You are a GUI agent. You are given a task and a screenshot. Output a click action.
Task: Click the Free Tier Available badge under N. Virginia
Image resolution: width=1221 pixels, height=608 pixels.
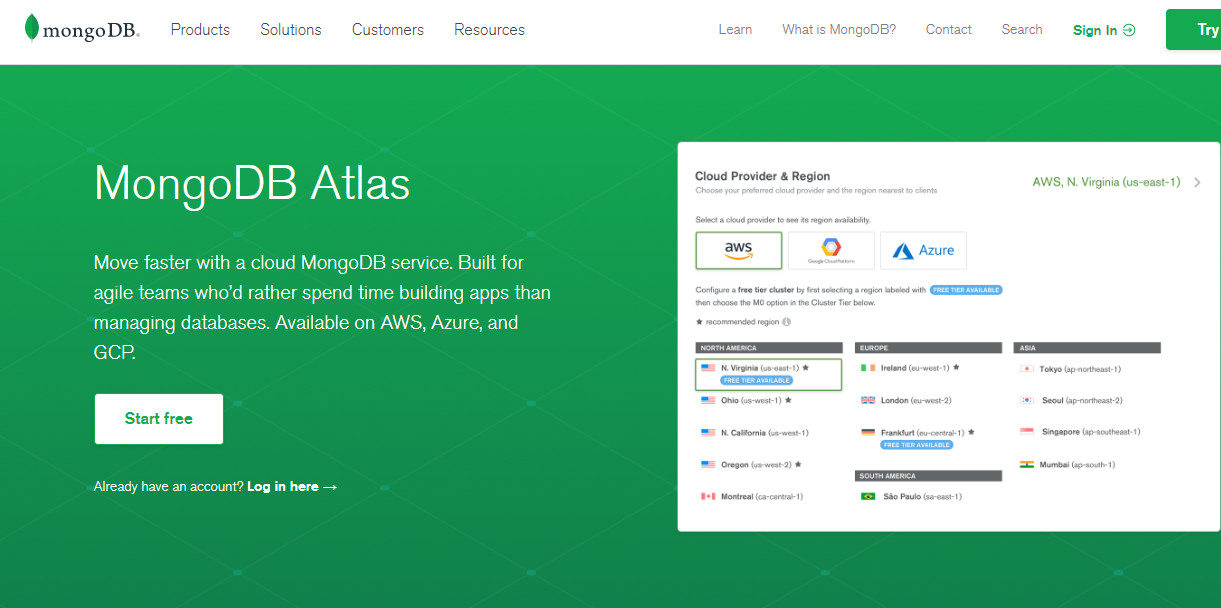(757, 381)
